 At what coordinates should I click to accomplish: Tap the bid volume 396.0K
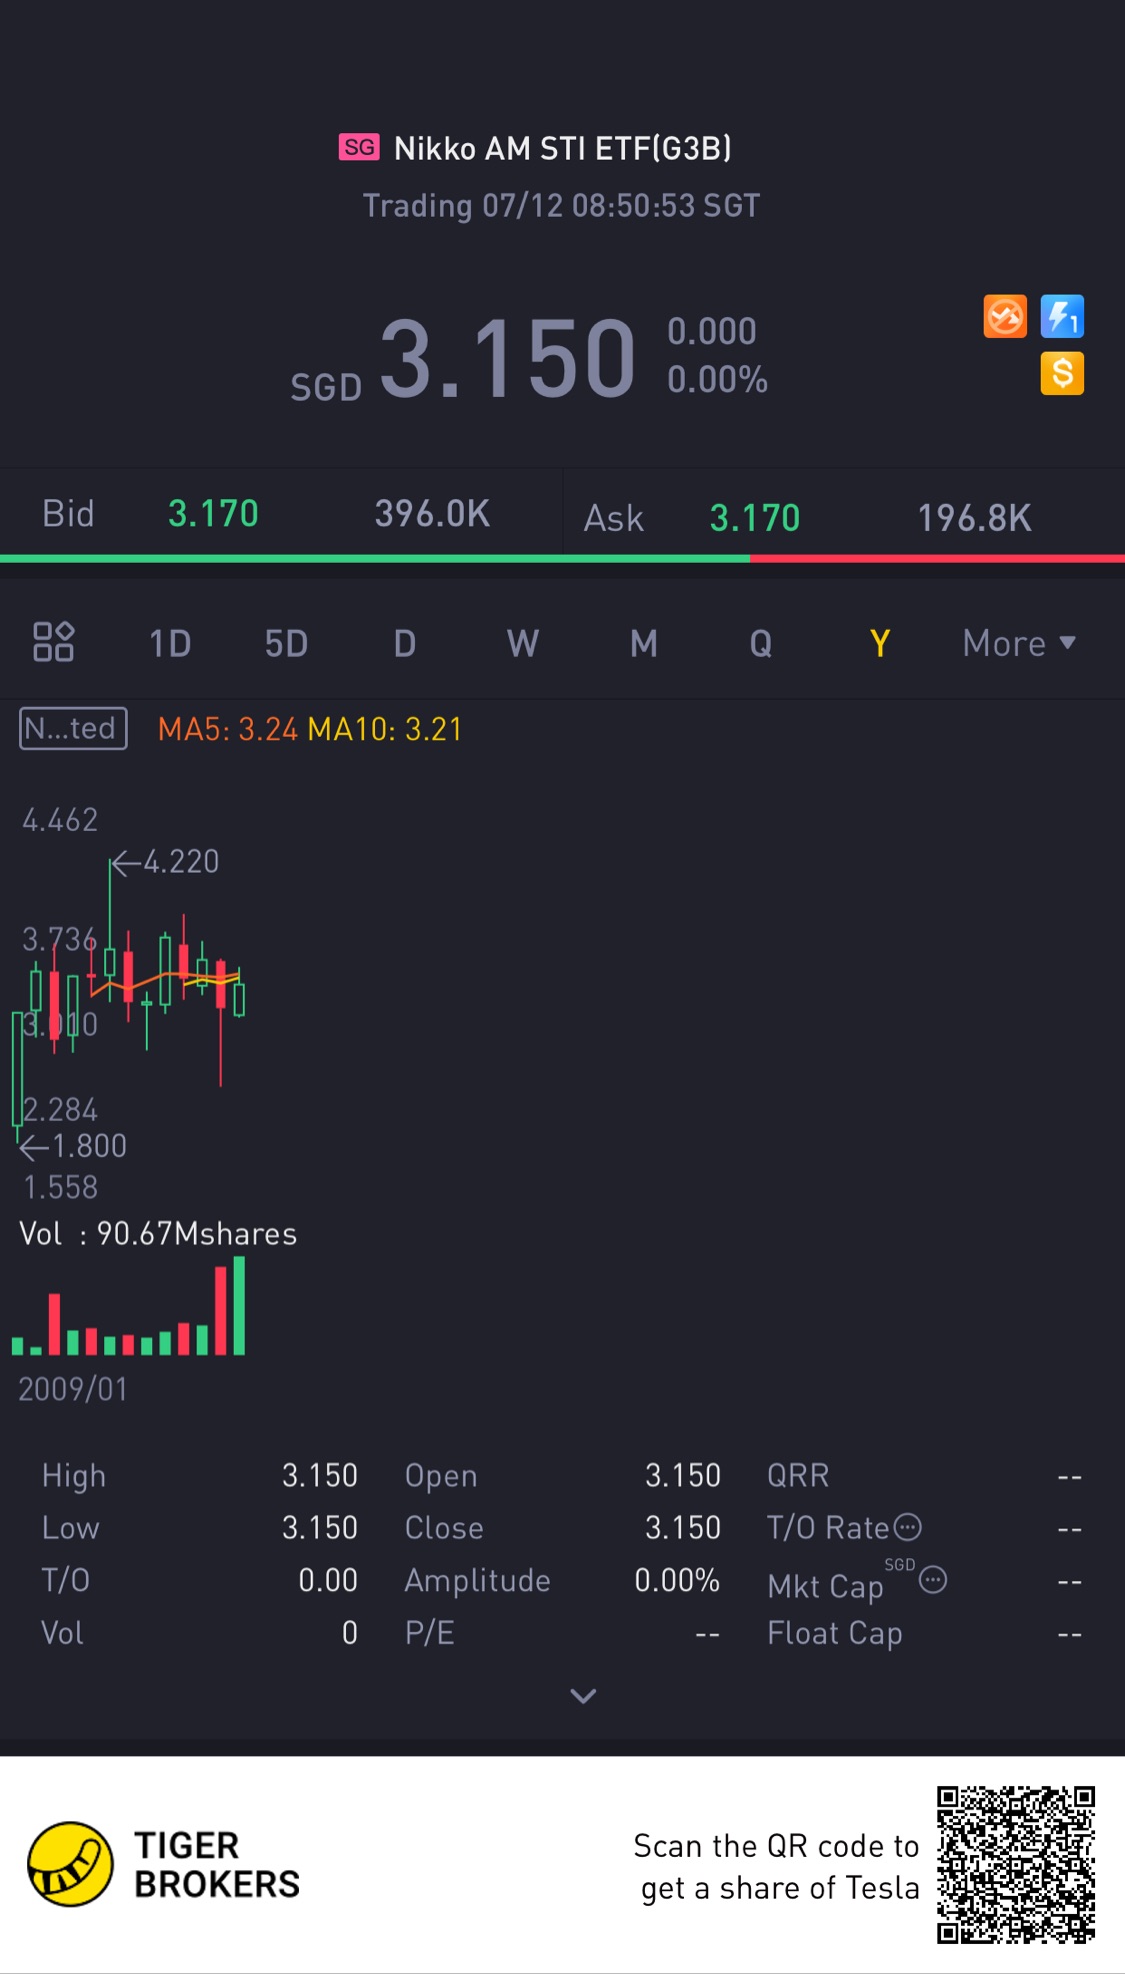click(x=432, y=514)
